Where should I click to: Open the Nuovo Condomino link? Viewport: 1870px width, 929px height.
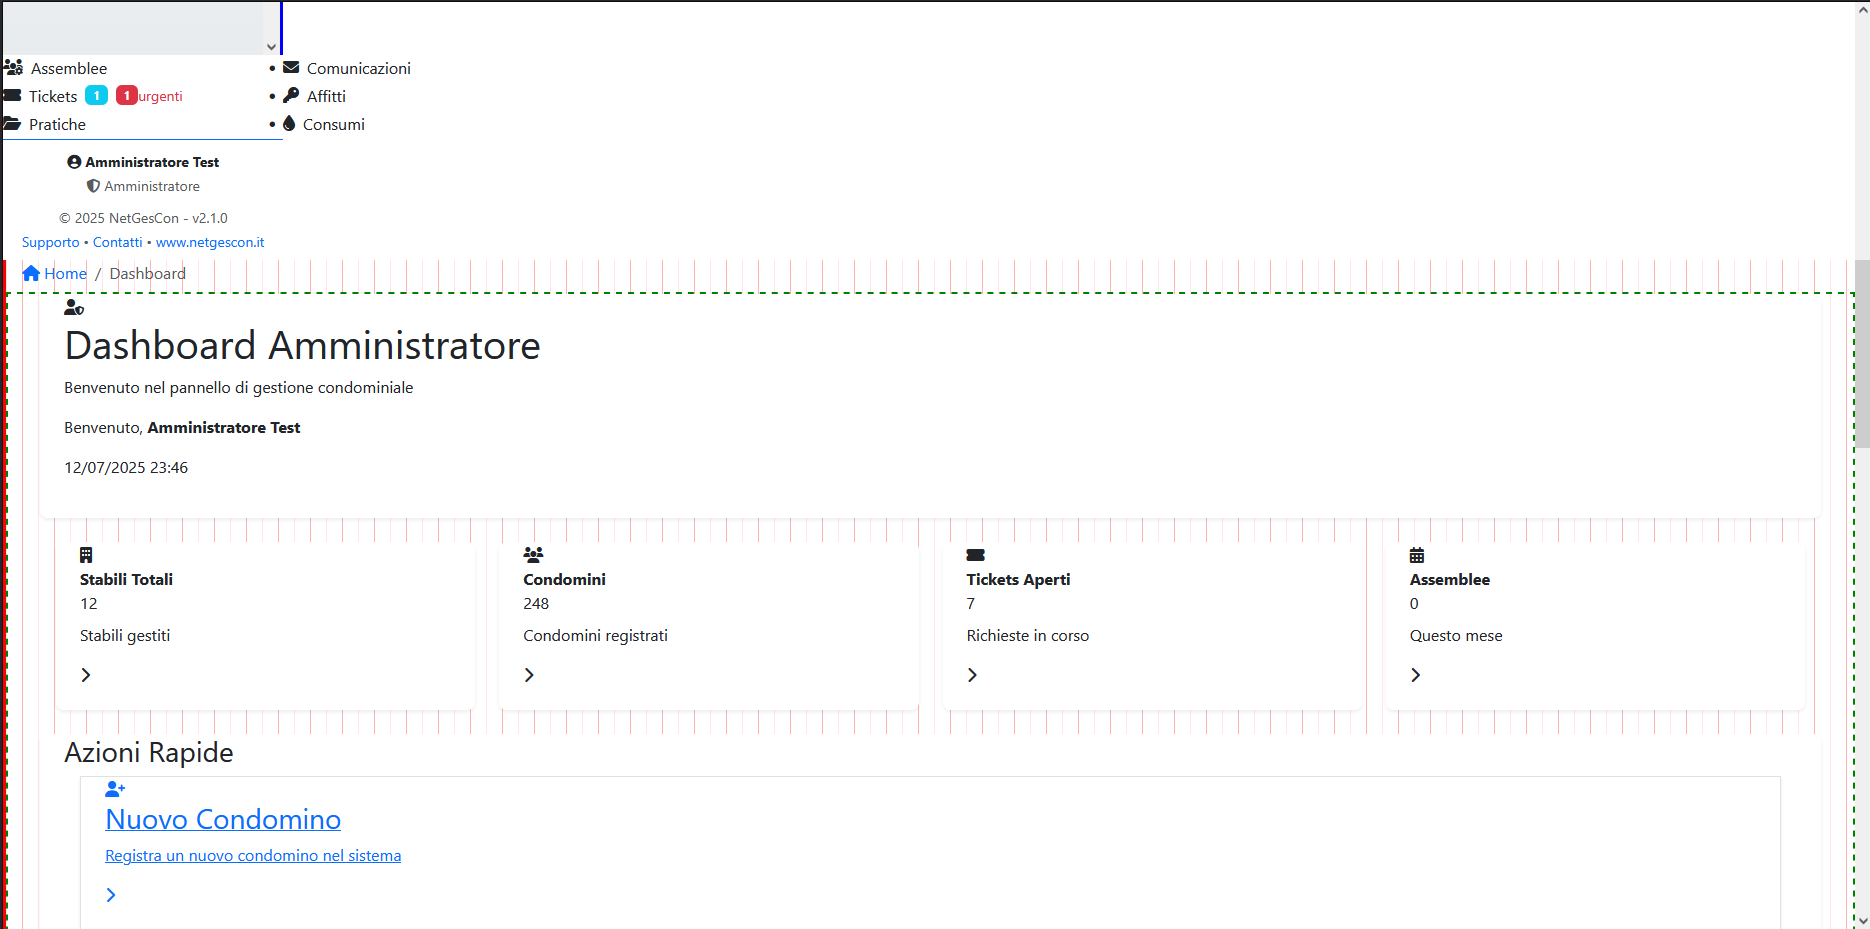click(223, 819)
